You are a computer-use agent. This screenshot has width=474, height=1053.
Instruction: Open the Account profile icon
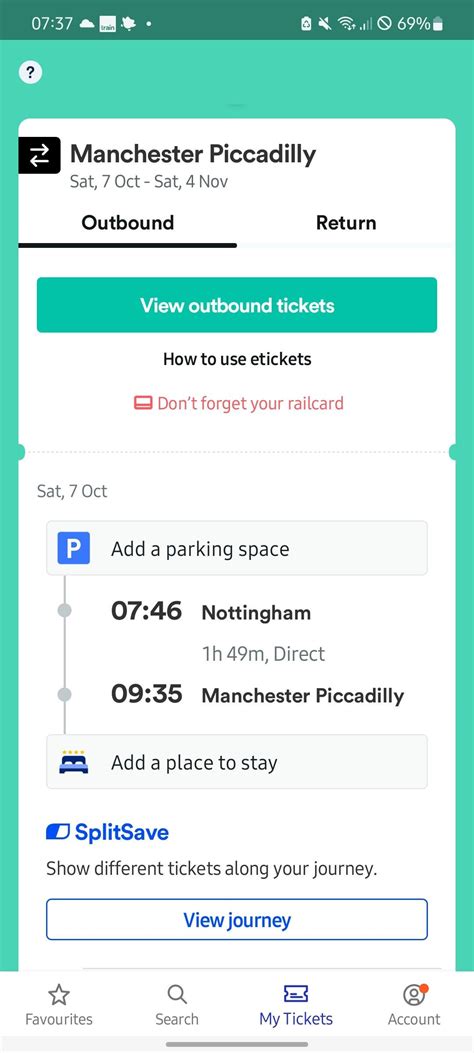pyautogui.click(x=414, y=995)
